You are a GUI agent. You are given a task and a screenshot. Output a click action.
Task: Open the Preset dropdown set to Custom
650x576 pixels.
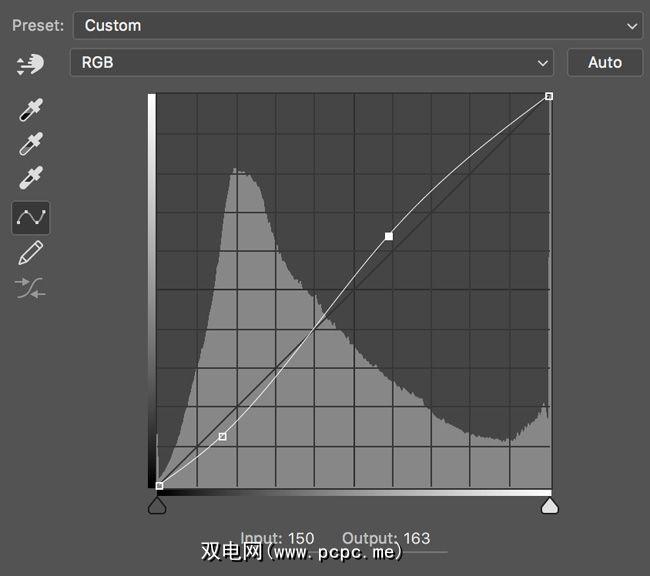pyautogui.click(x=357, y=25)
